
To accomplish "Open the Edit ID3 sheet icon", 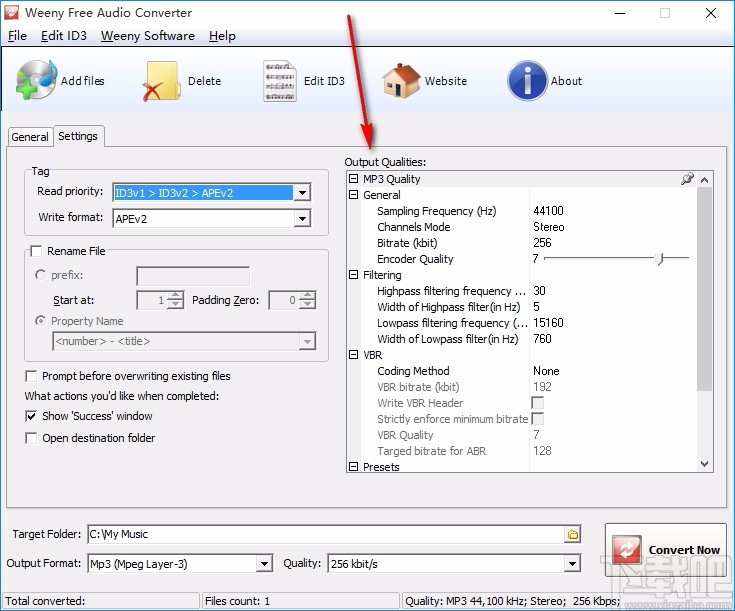I will click(279, 81).
